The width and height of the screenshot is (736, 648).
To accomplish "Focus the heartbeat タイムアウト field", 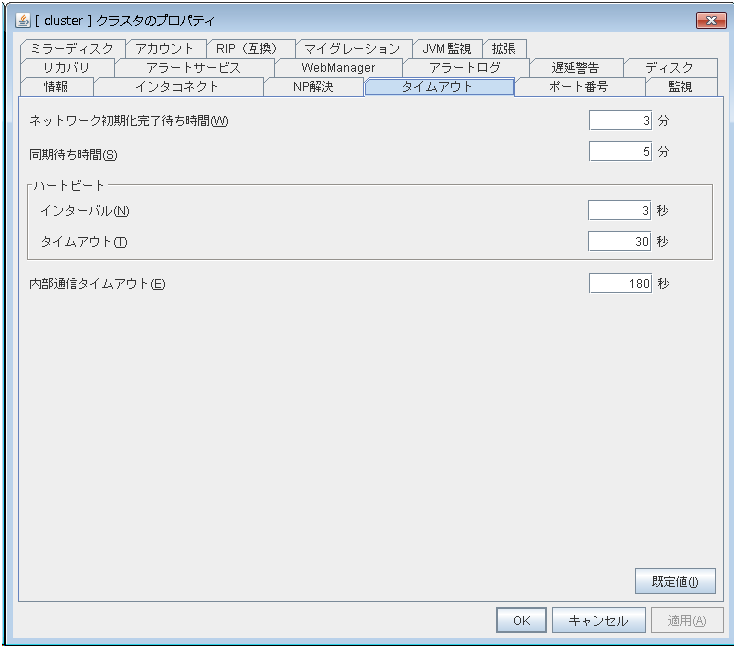I will [x=620, y=241].
